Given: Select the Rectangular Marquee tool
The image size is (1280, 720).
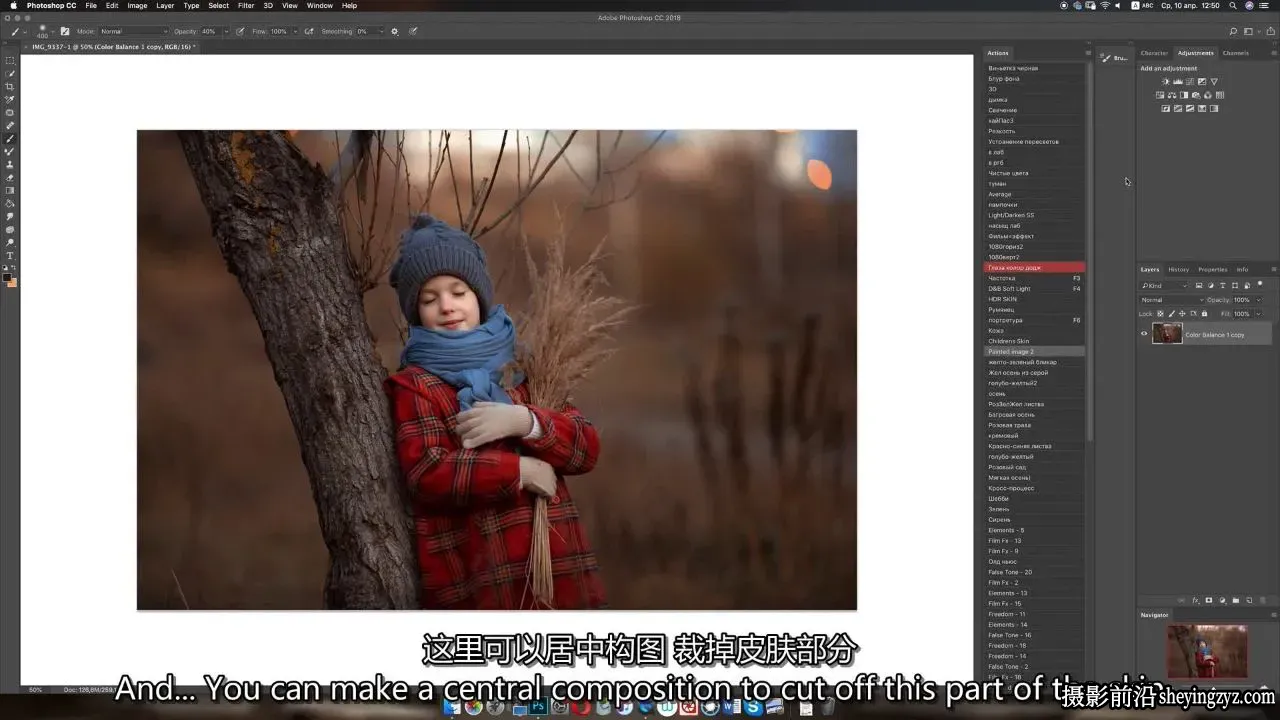Looking at the screenshot, I should 10,60.
